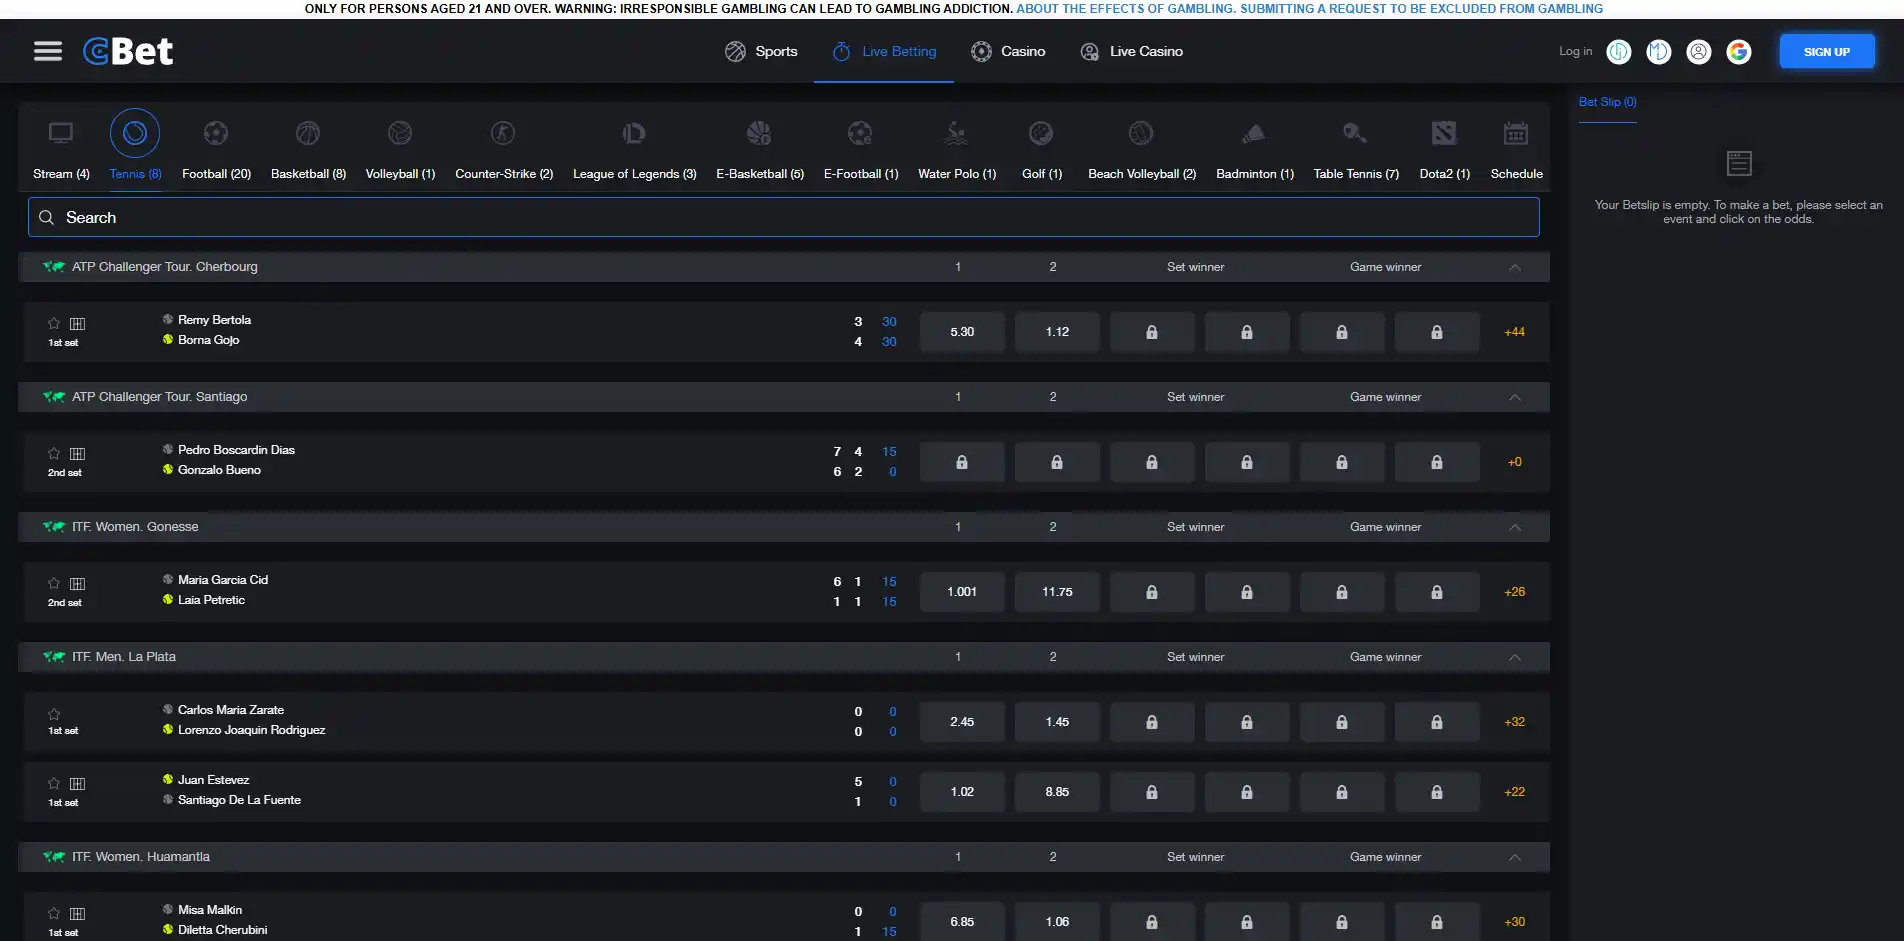Open scoreboard icon for Juan Estevez match
1904x941 pixels.
pyautogui.click(x=77, y=784)
